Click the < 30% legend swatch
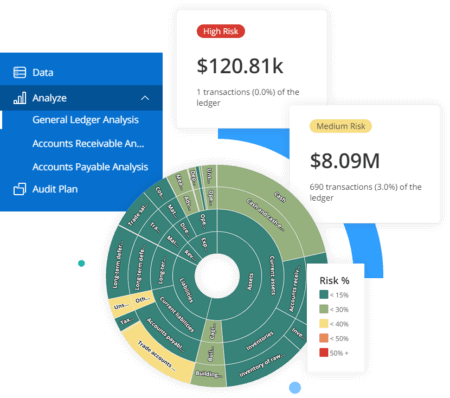This screenshot has height=398, width=450. (x=324, y=309)
